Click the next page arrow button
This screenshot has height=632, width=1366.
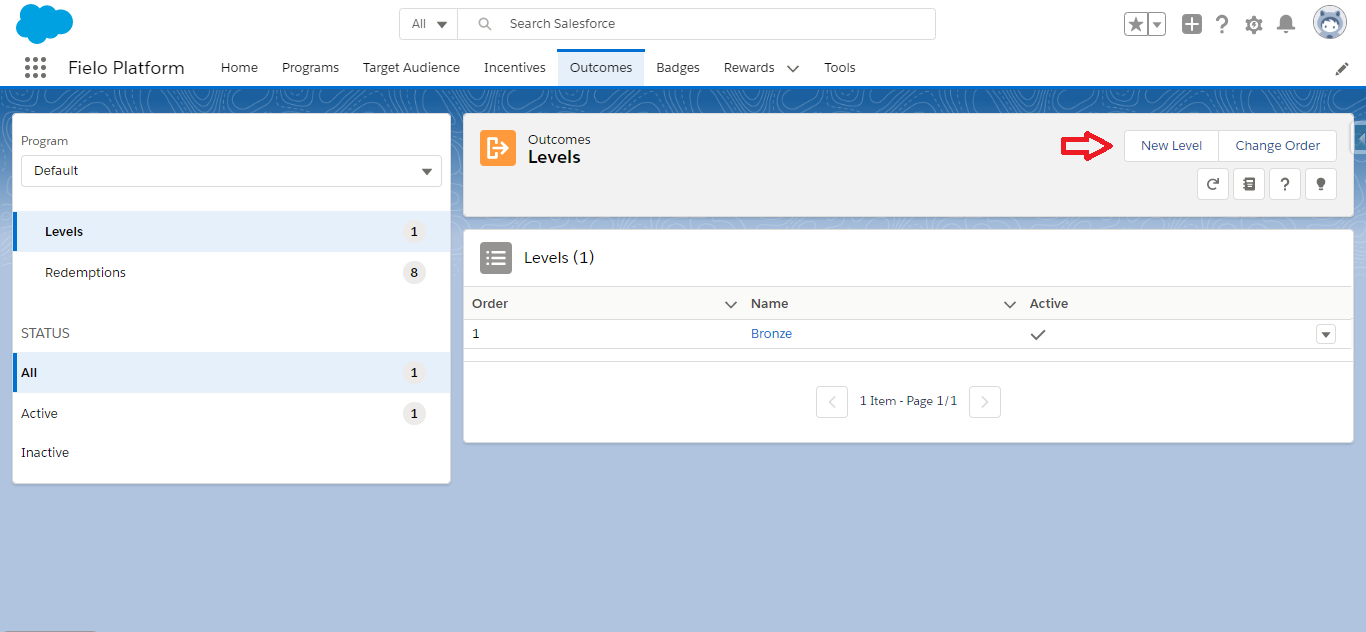point(985,402)
